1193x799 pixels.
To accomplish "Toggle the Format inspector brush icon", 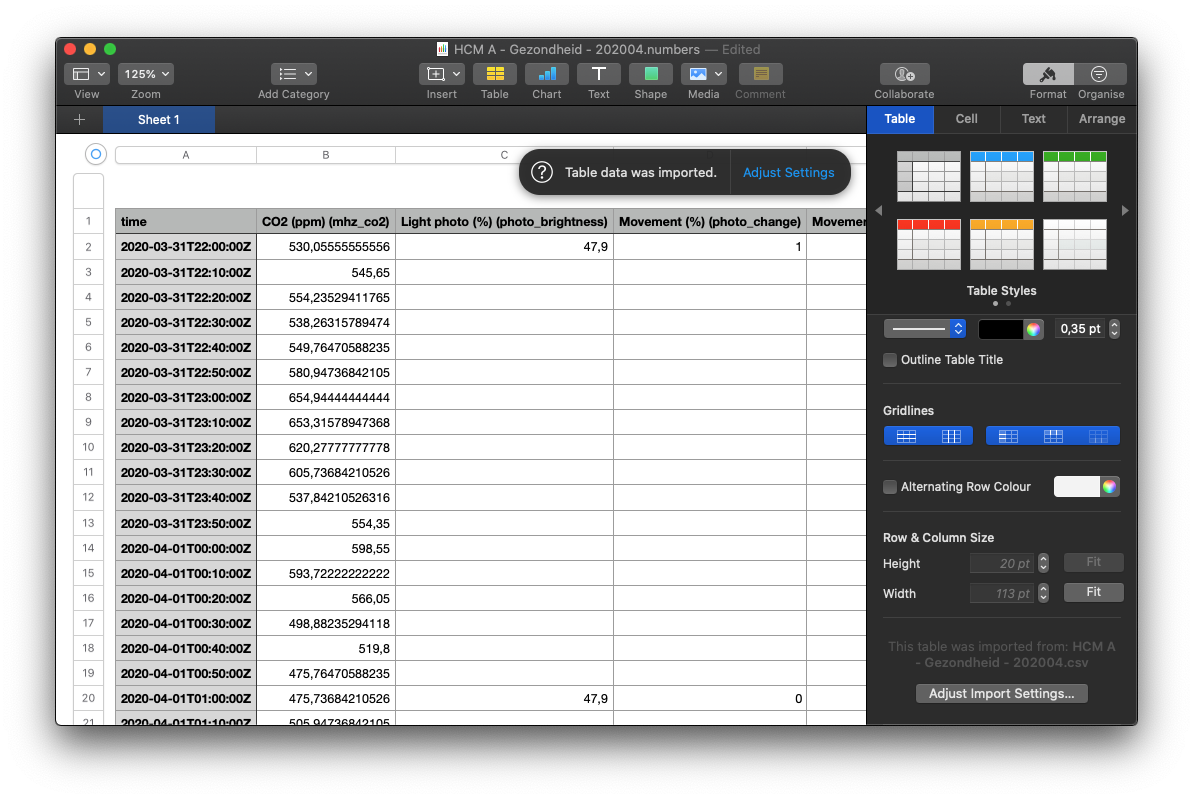I will coord(1048,74).
